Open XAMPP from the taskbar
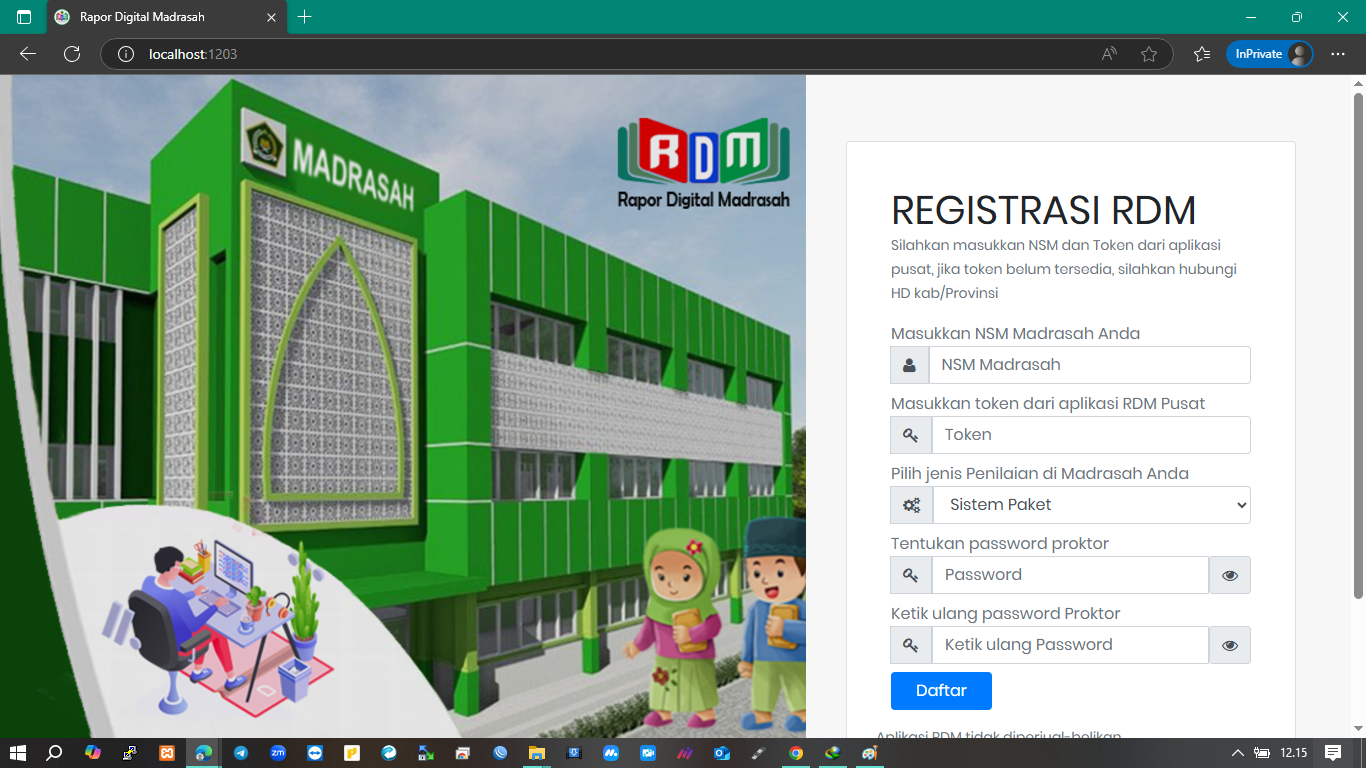 tap(168, 753)
